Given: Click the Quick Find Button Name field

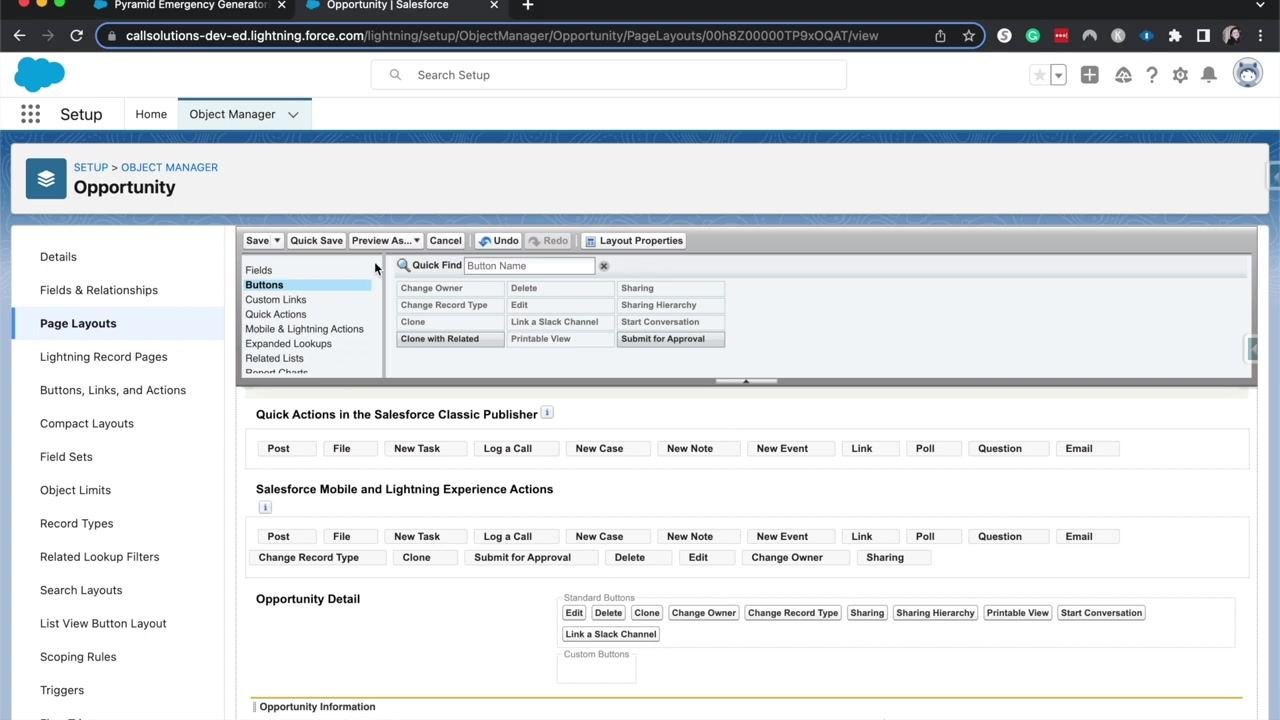Looking at the screenshot, I should [x=529, y=266].
